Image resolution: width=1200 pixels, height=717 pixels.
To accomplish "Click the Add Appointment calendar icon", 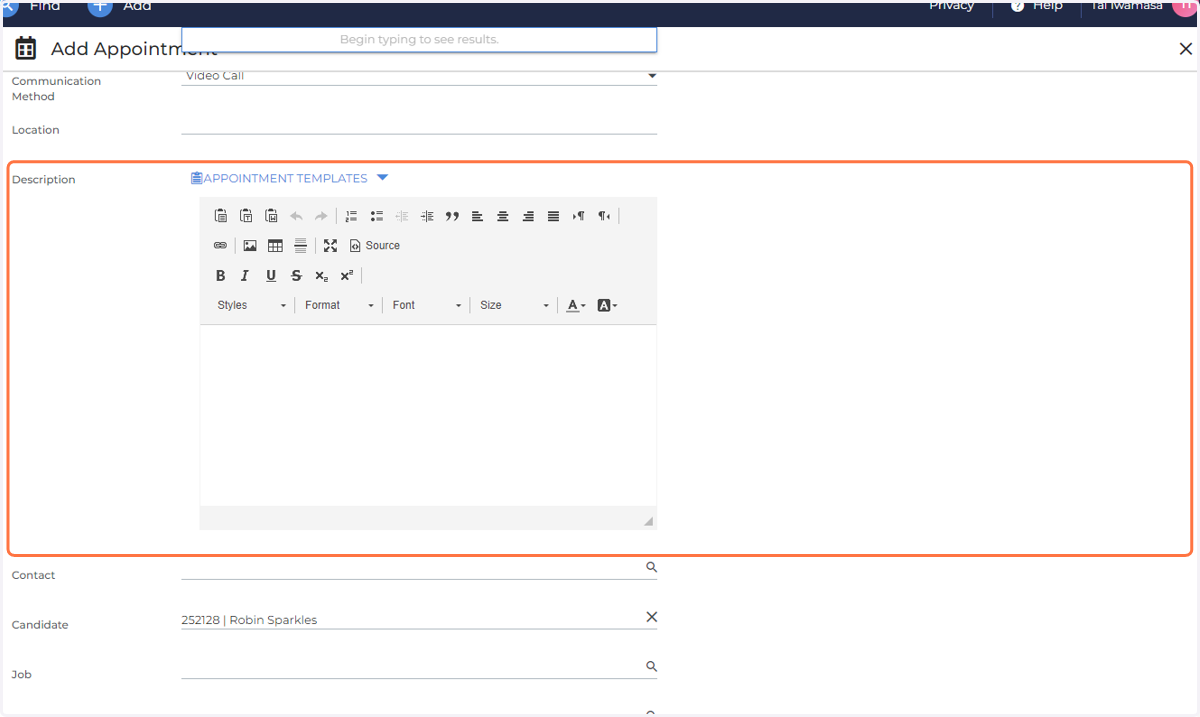I will [26, 48].
